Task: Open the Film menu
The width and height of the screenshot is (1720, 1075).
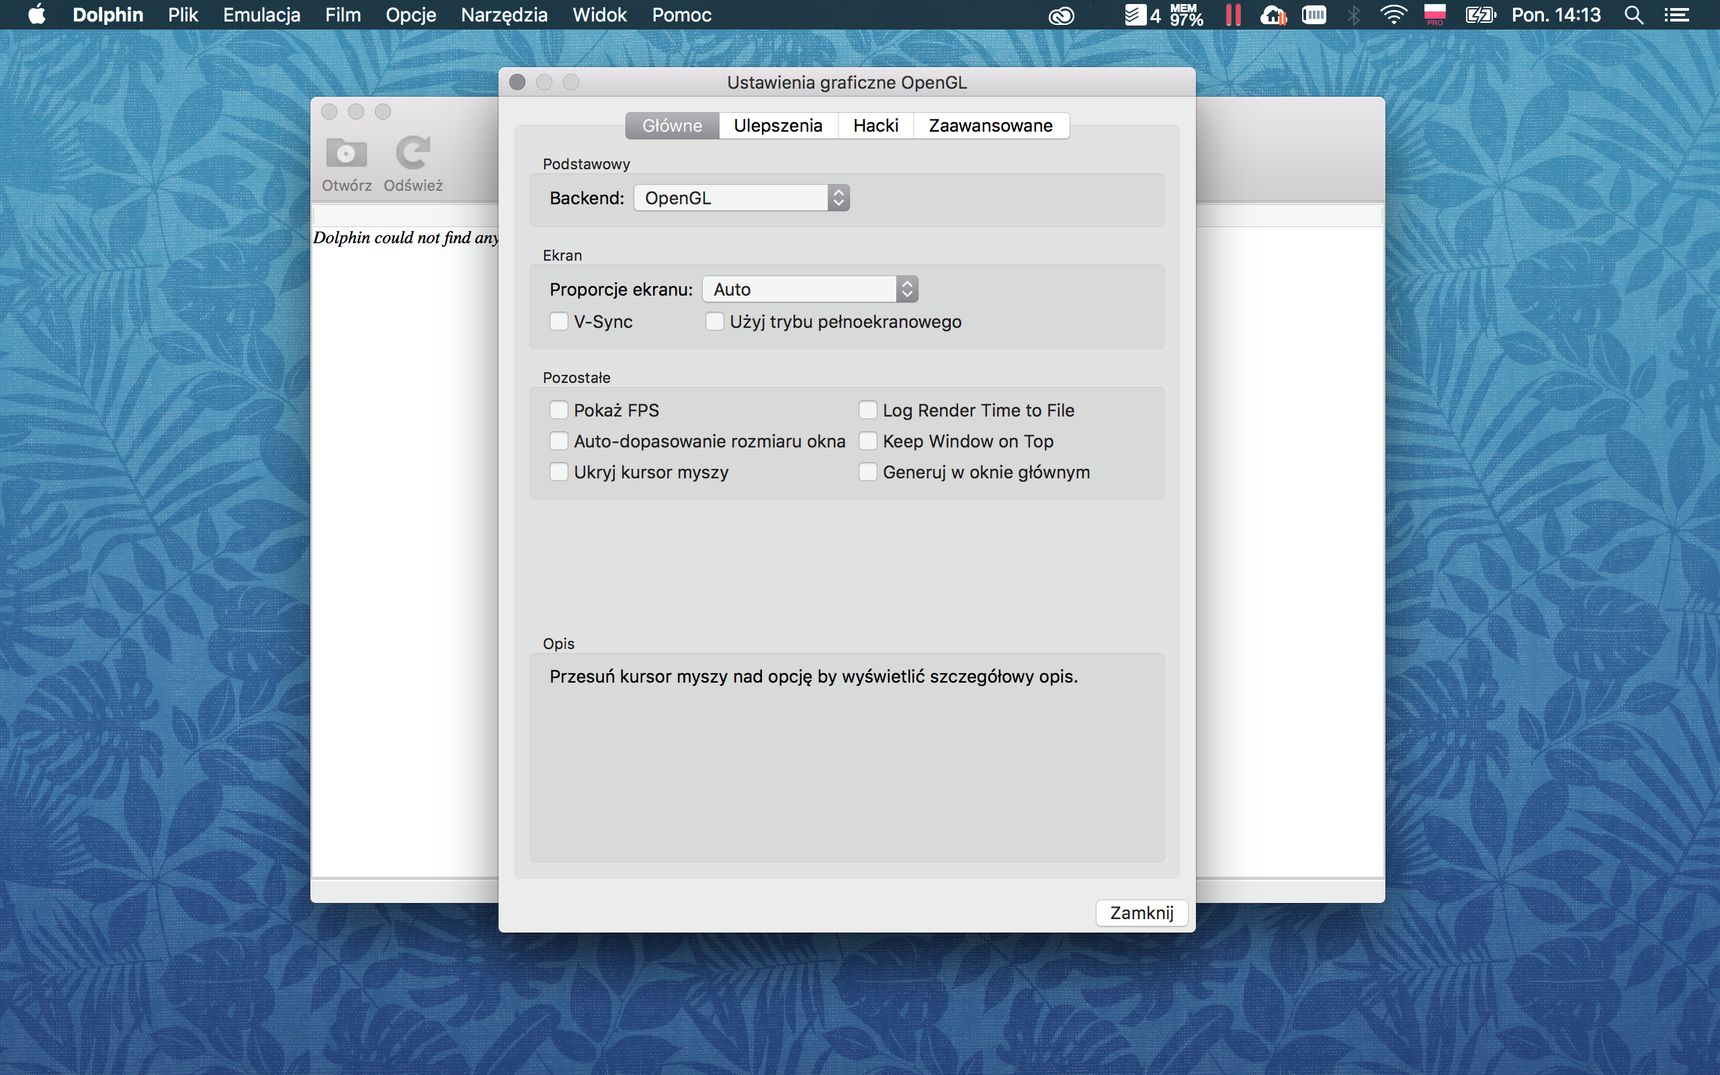Action: [343, 14]
